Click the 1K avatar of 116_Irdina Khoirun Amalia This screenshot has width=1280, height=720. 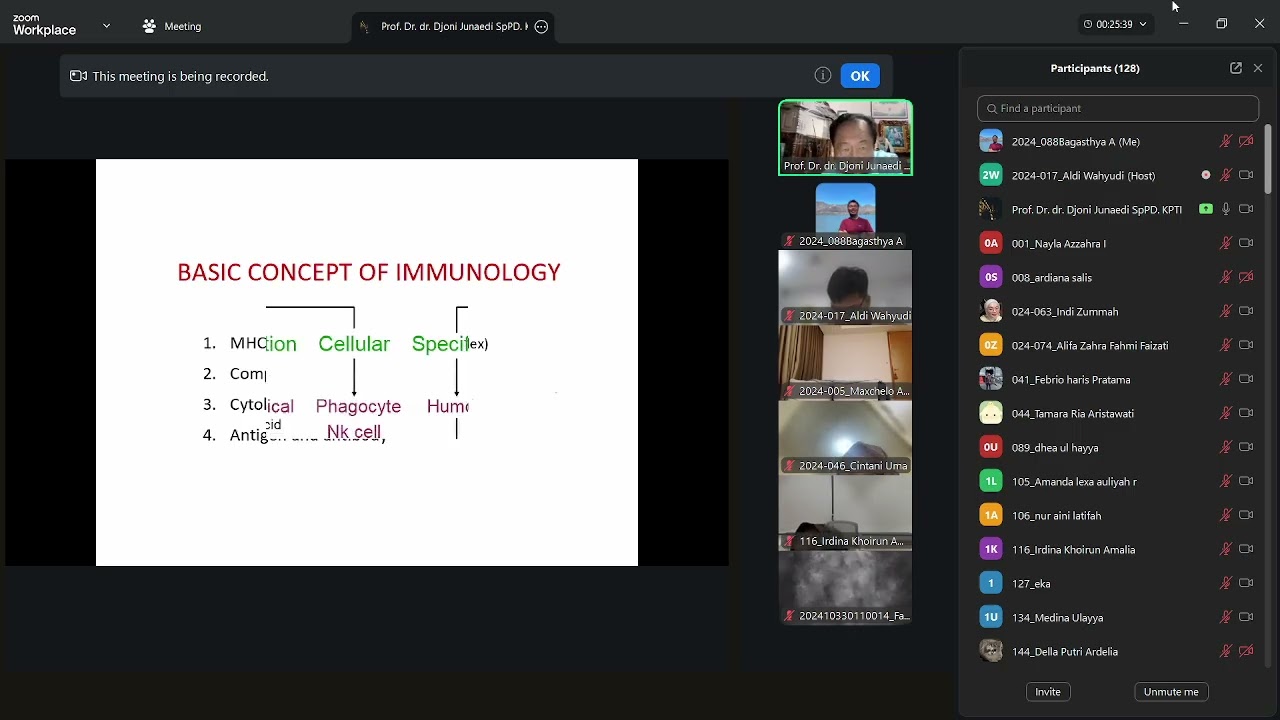pyautogui.click(x=991, y=549)
